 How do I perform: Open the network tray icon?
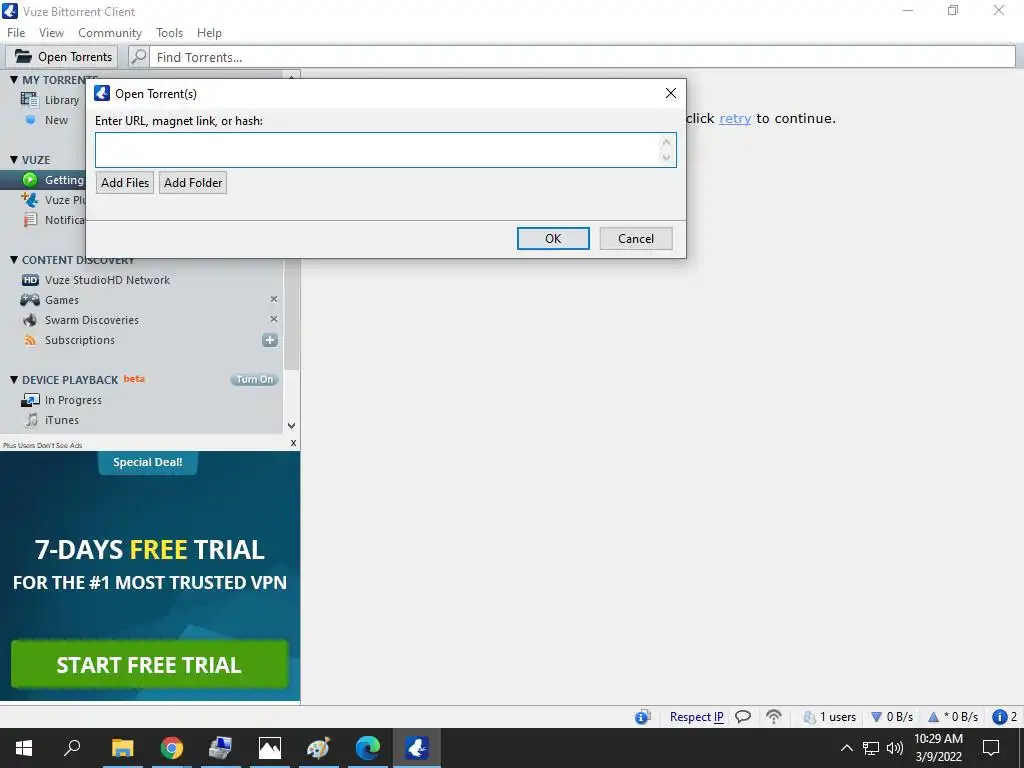click(871, 748)
